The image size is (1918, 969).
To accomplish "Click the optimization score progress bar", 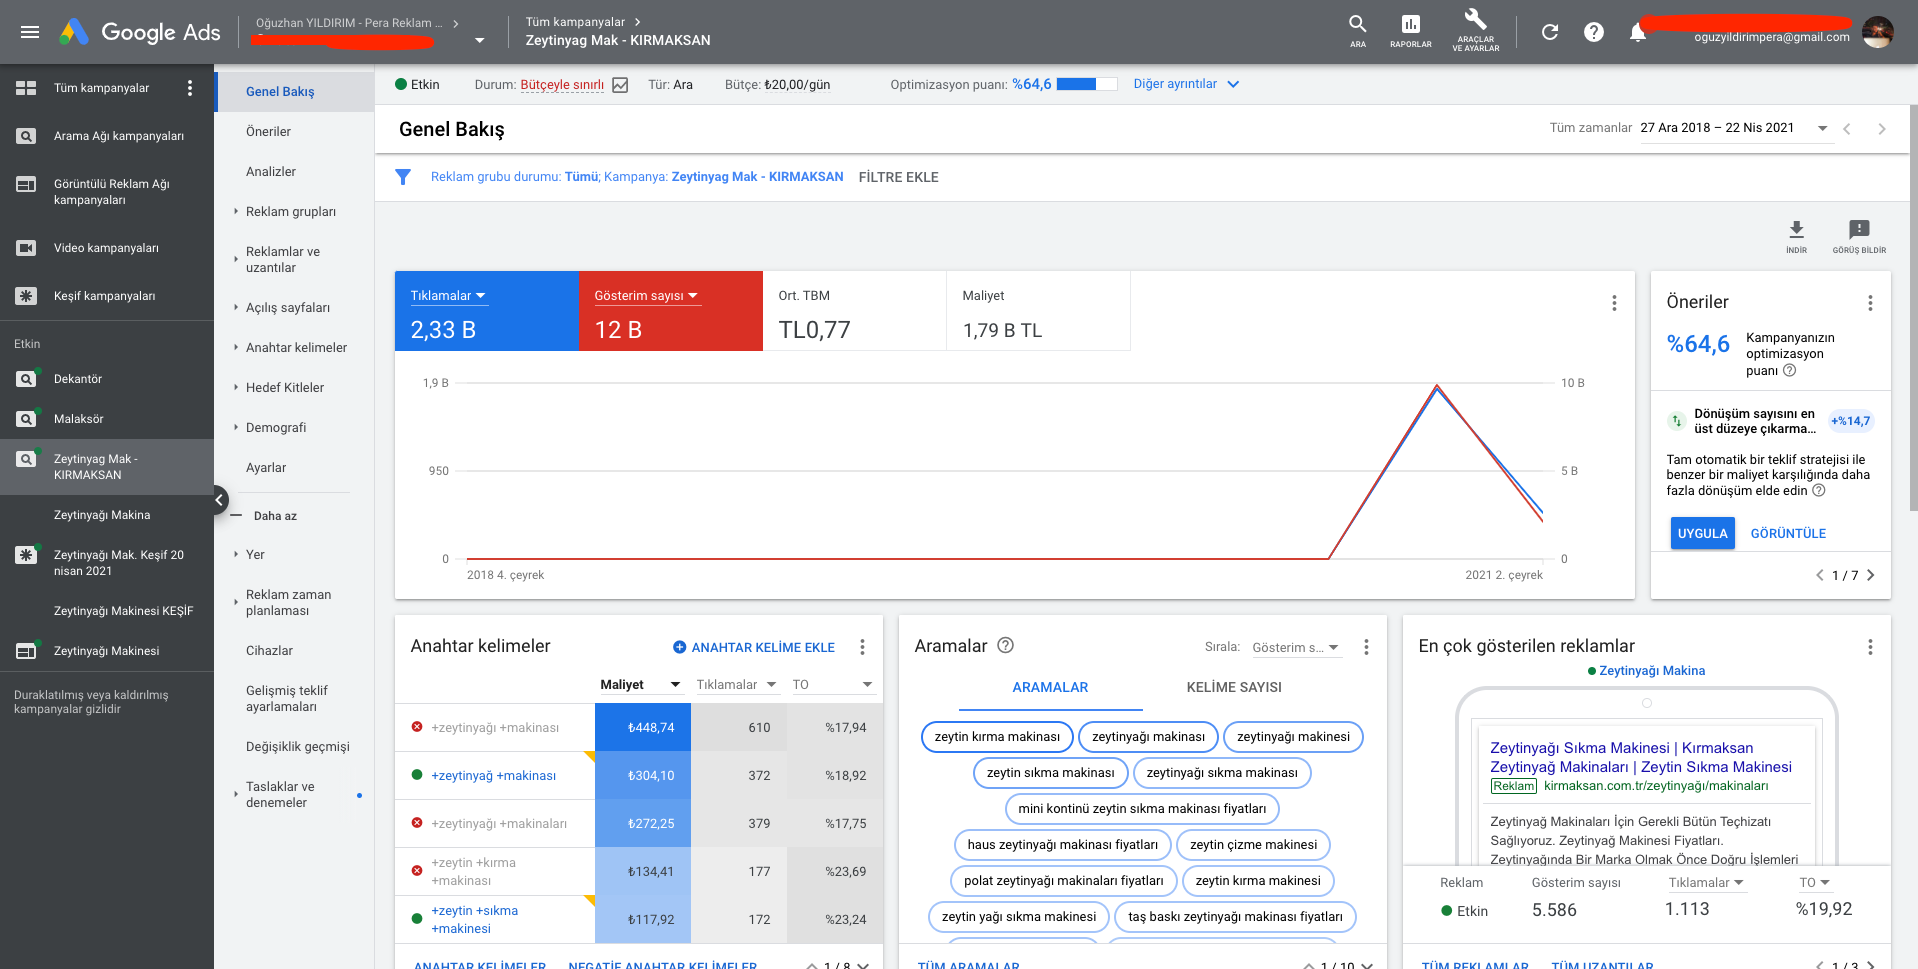I will click(1087, 84).
